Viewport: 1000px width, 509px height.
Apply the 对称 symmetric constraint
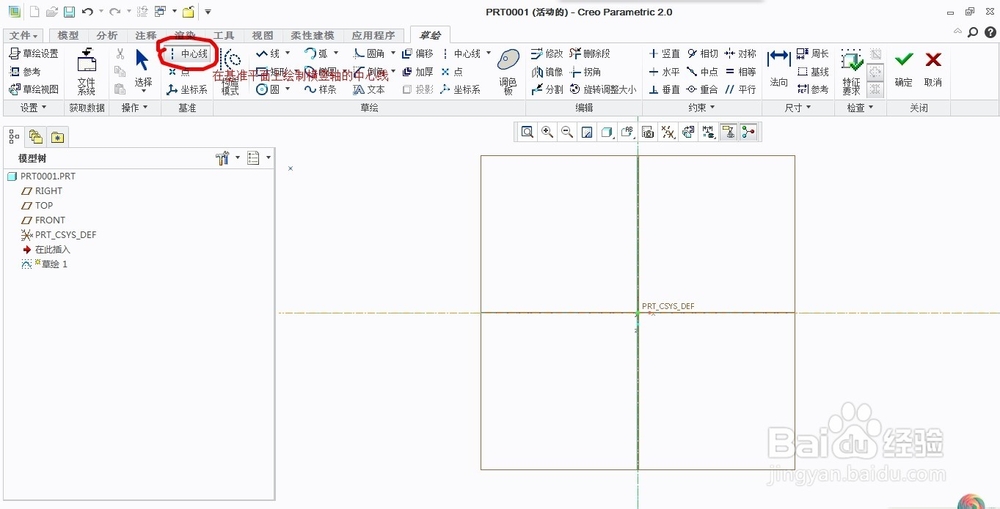click(x=740, y=54)
